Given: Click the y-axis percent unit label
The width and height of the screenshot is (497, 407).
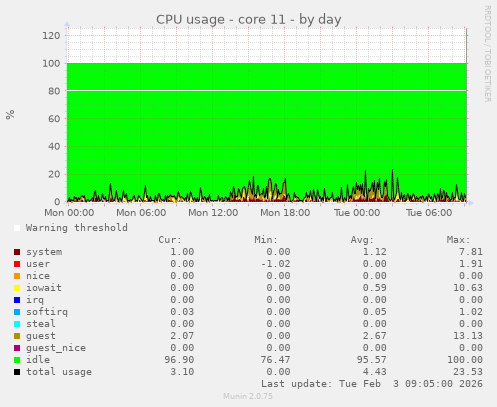Looking at the screenshot, I should click(10, 115).
